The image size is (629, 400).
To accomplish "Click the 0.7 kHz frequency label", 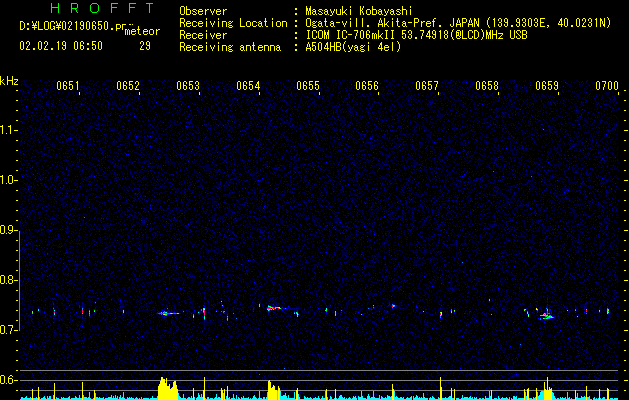I will [8, 330].
